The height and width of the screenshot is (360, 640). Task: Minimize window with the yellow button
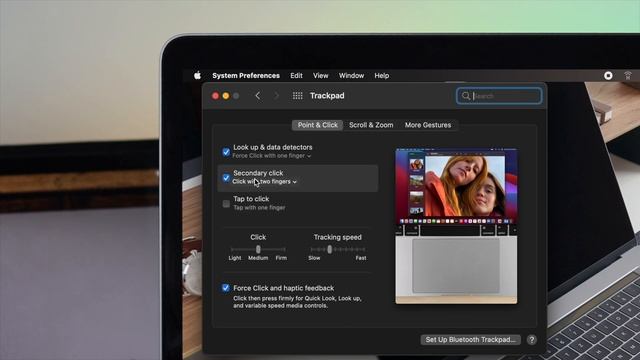226,96
